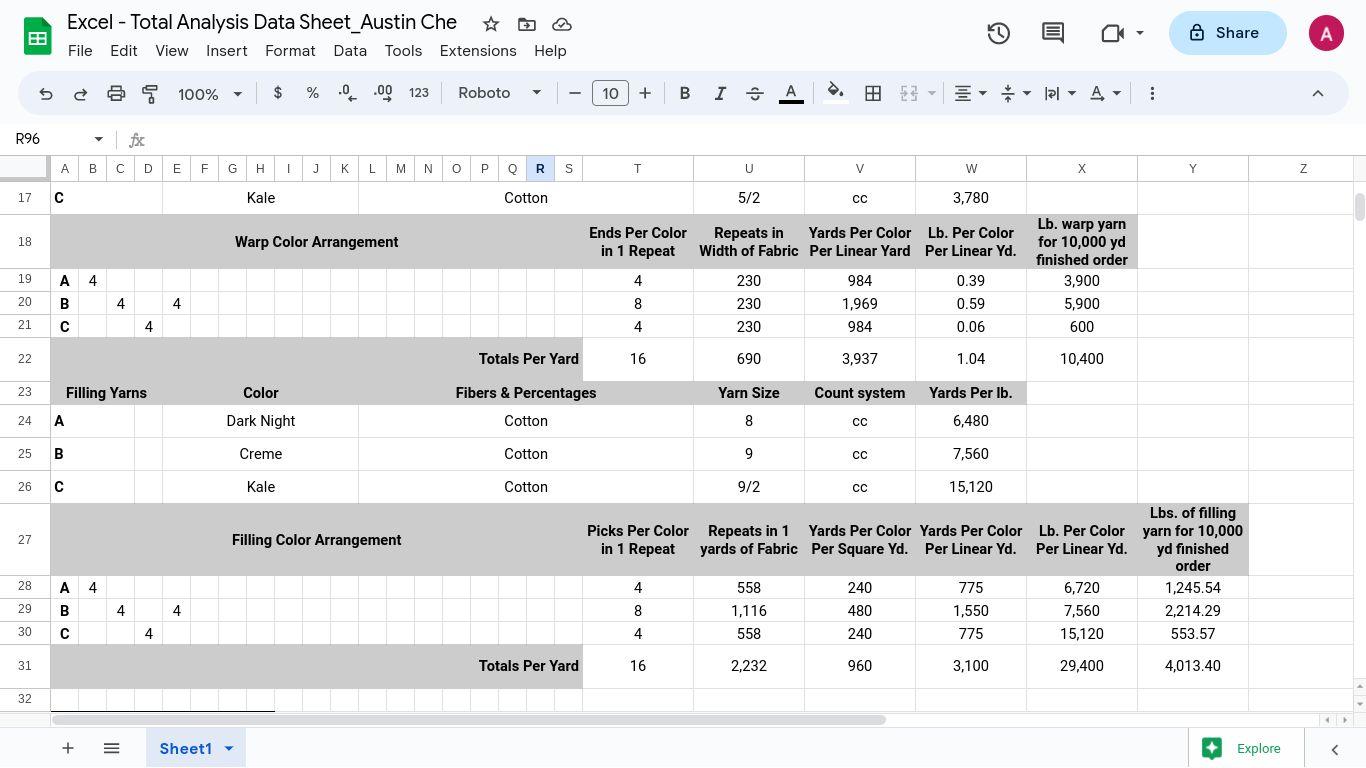This screenshot has width=1366, height=768.
Task: Open more number formats (123)
Action: (x=419, y=93)
